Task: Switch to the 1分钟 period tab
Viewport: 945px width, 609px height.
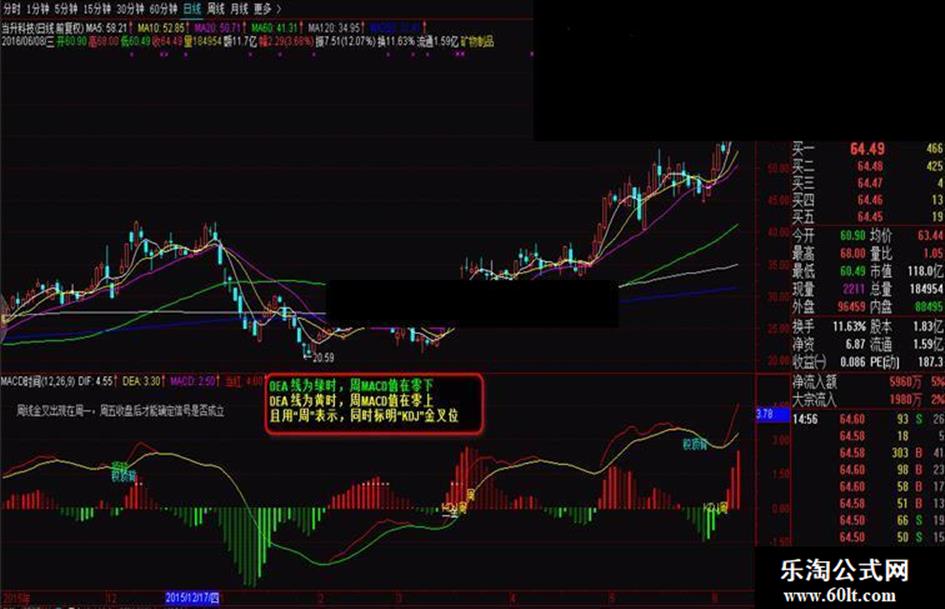Action: tap(37, 8)
